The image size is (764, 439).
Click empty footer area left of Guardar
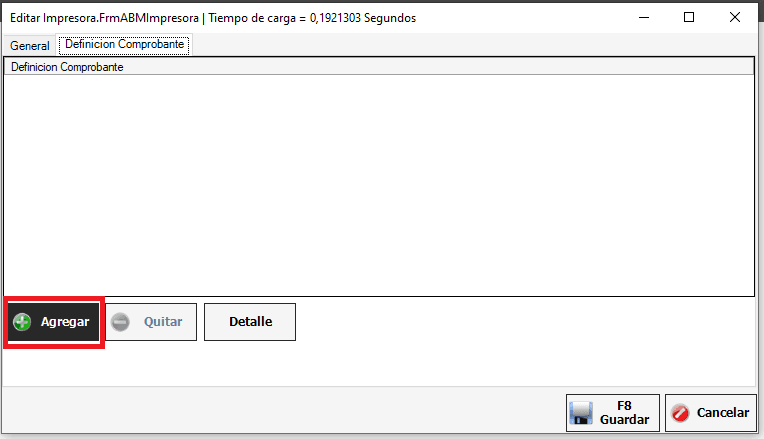[x=283, y=412]
